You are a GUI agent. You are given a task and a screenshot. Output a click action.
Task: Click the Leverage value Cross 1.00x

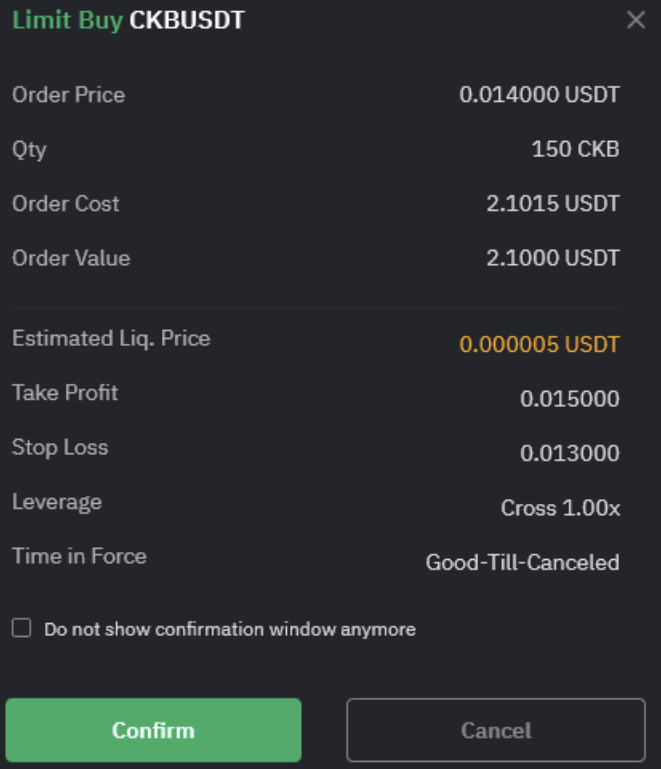tap(560, 508)
